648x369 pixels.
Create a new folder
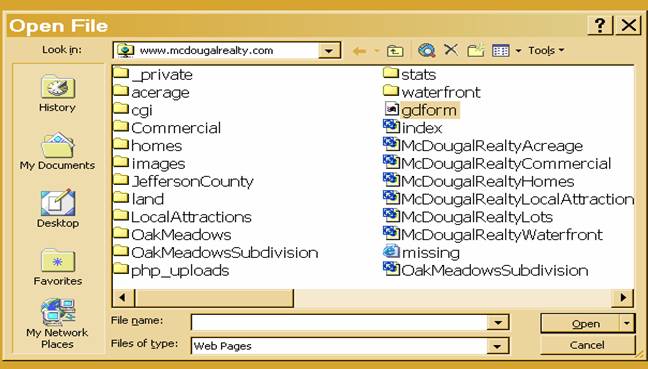pyautogui.click(x=476, y=50)
